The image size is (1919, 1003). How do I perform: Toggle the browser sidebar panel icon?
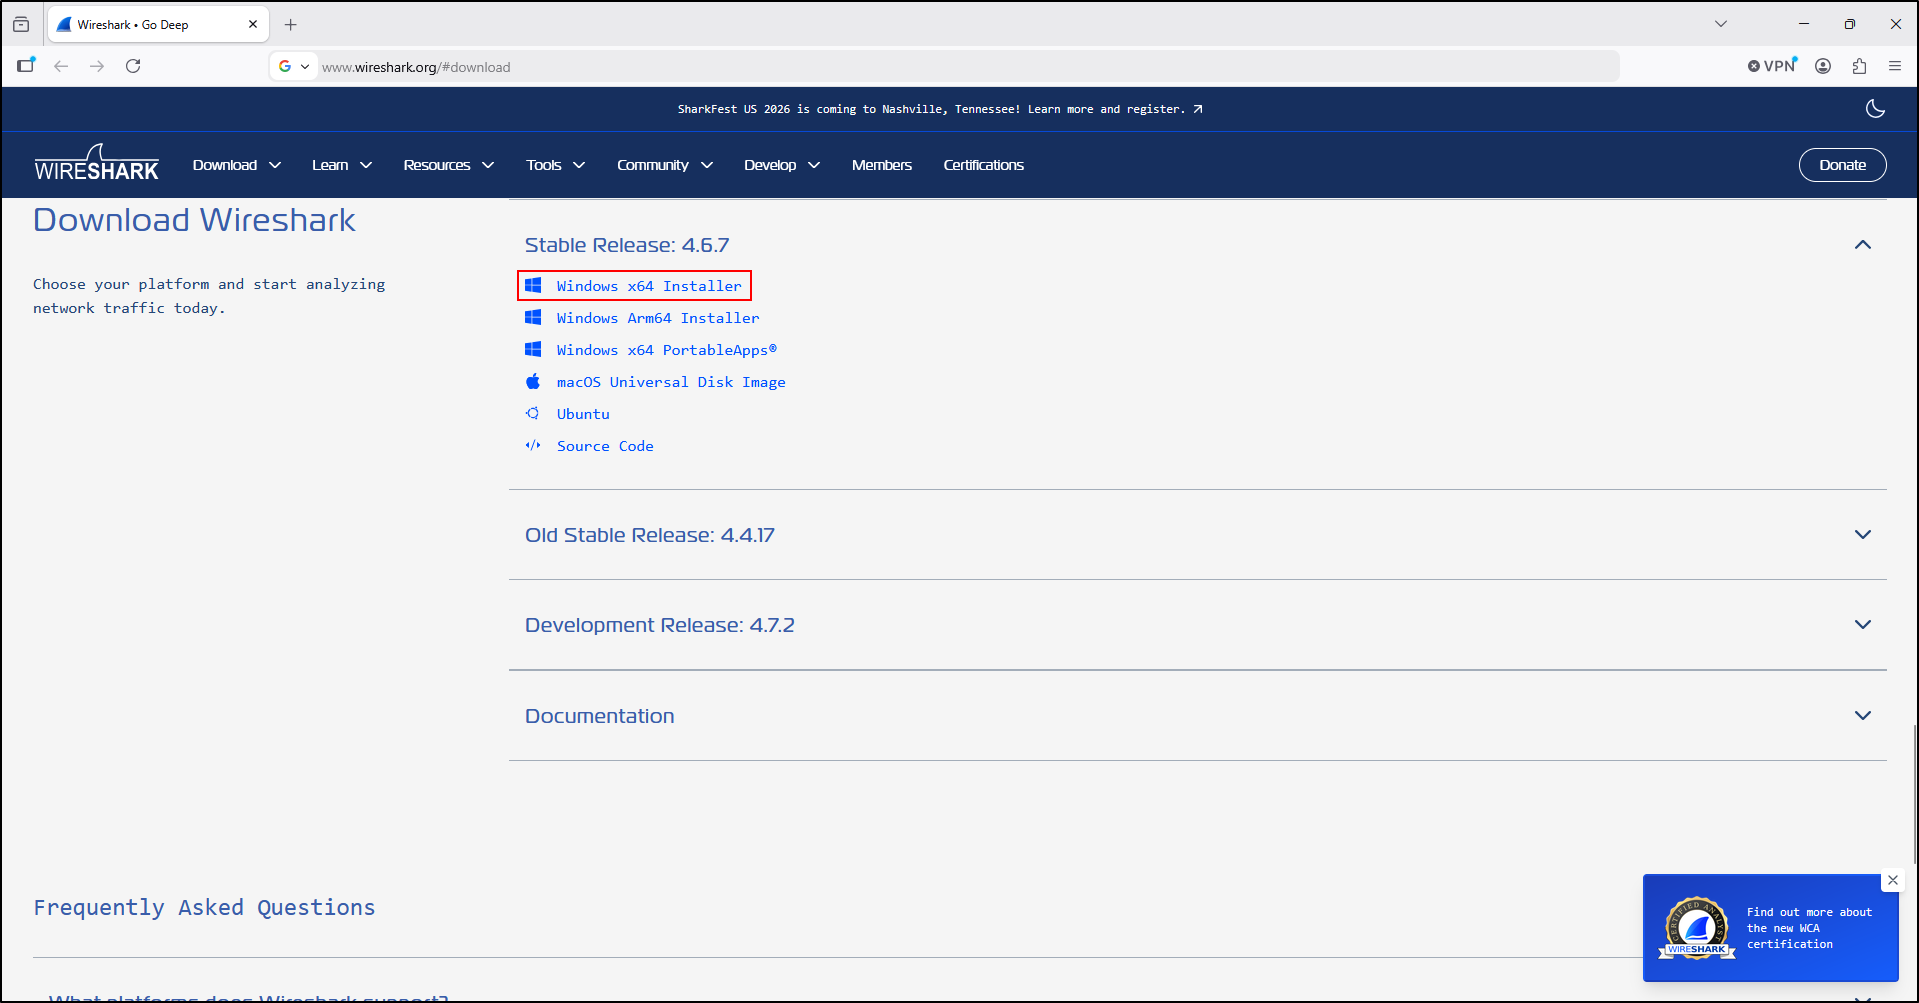26,66
